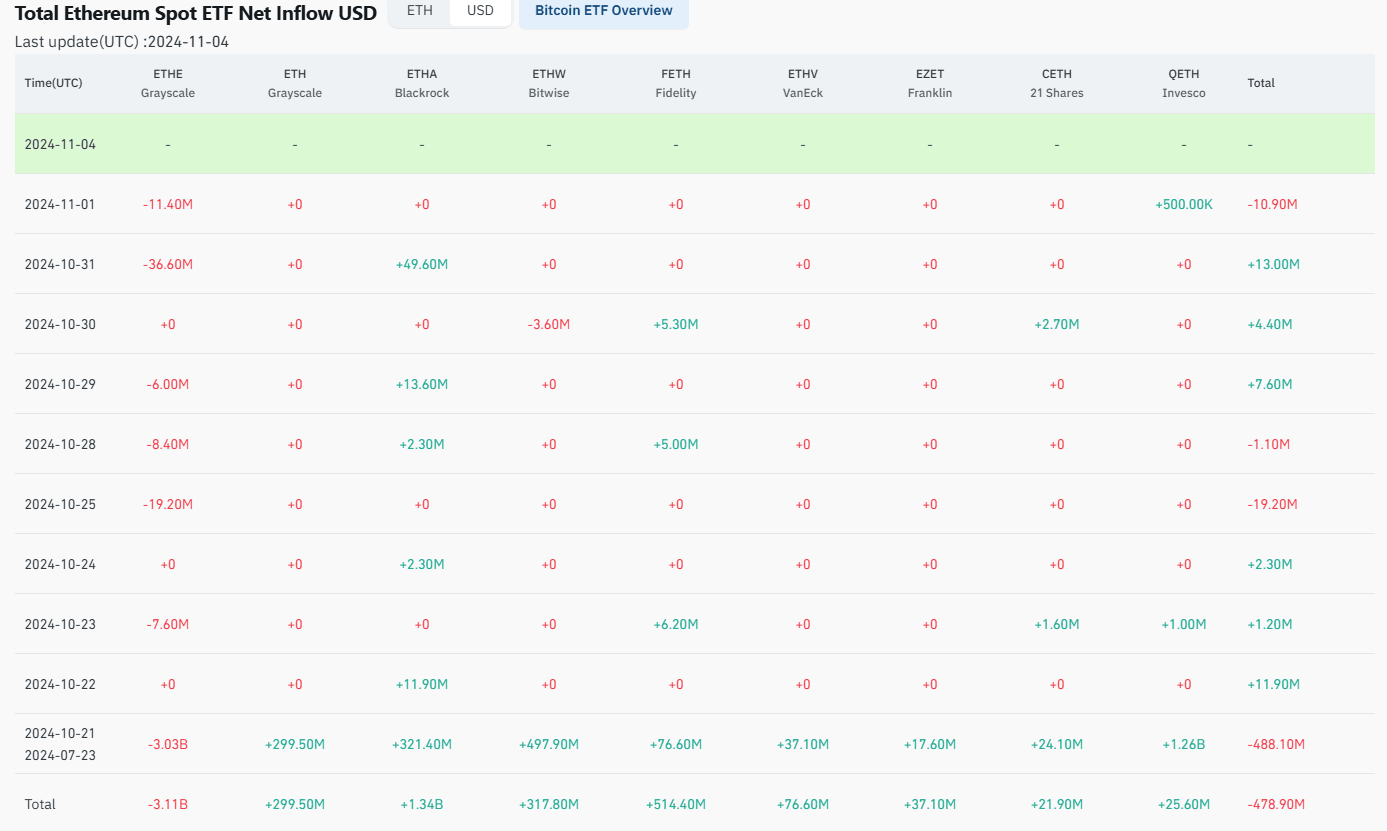1387x831 pixels.
Task: Click the CETH 21 Shares column header
Action: [1056, 83]
